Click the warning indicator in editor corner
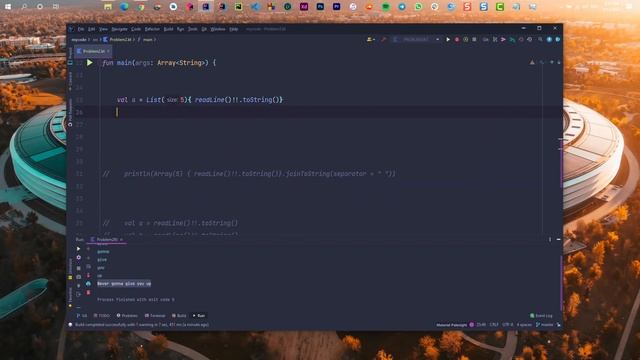 pyautogui.click(x=532, y=62)
